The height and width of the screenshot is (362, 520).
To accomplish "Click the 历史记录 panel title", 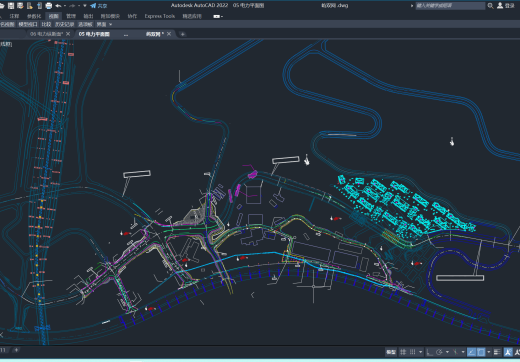I will pyautogui.click(x=65, y=24).
